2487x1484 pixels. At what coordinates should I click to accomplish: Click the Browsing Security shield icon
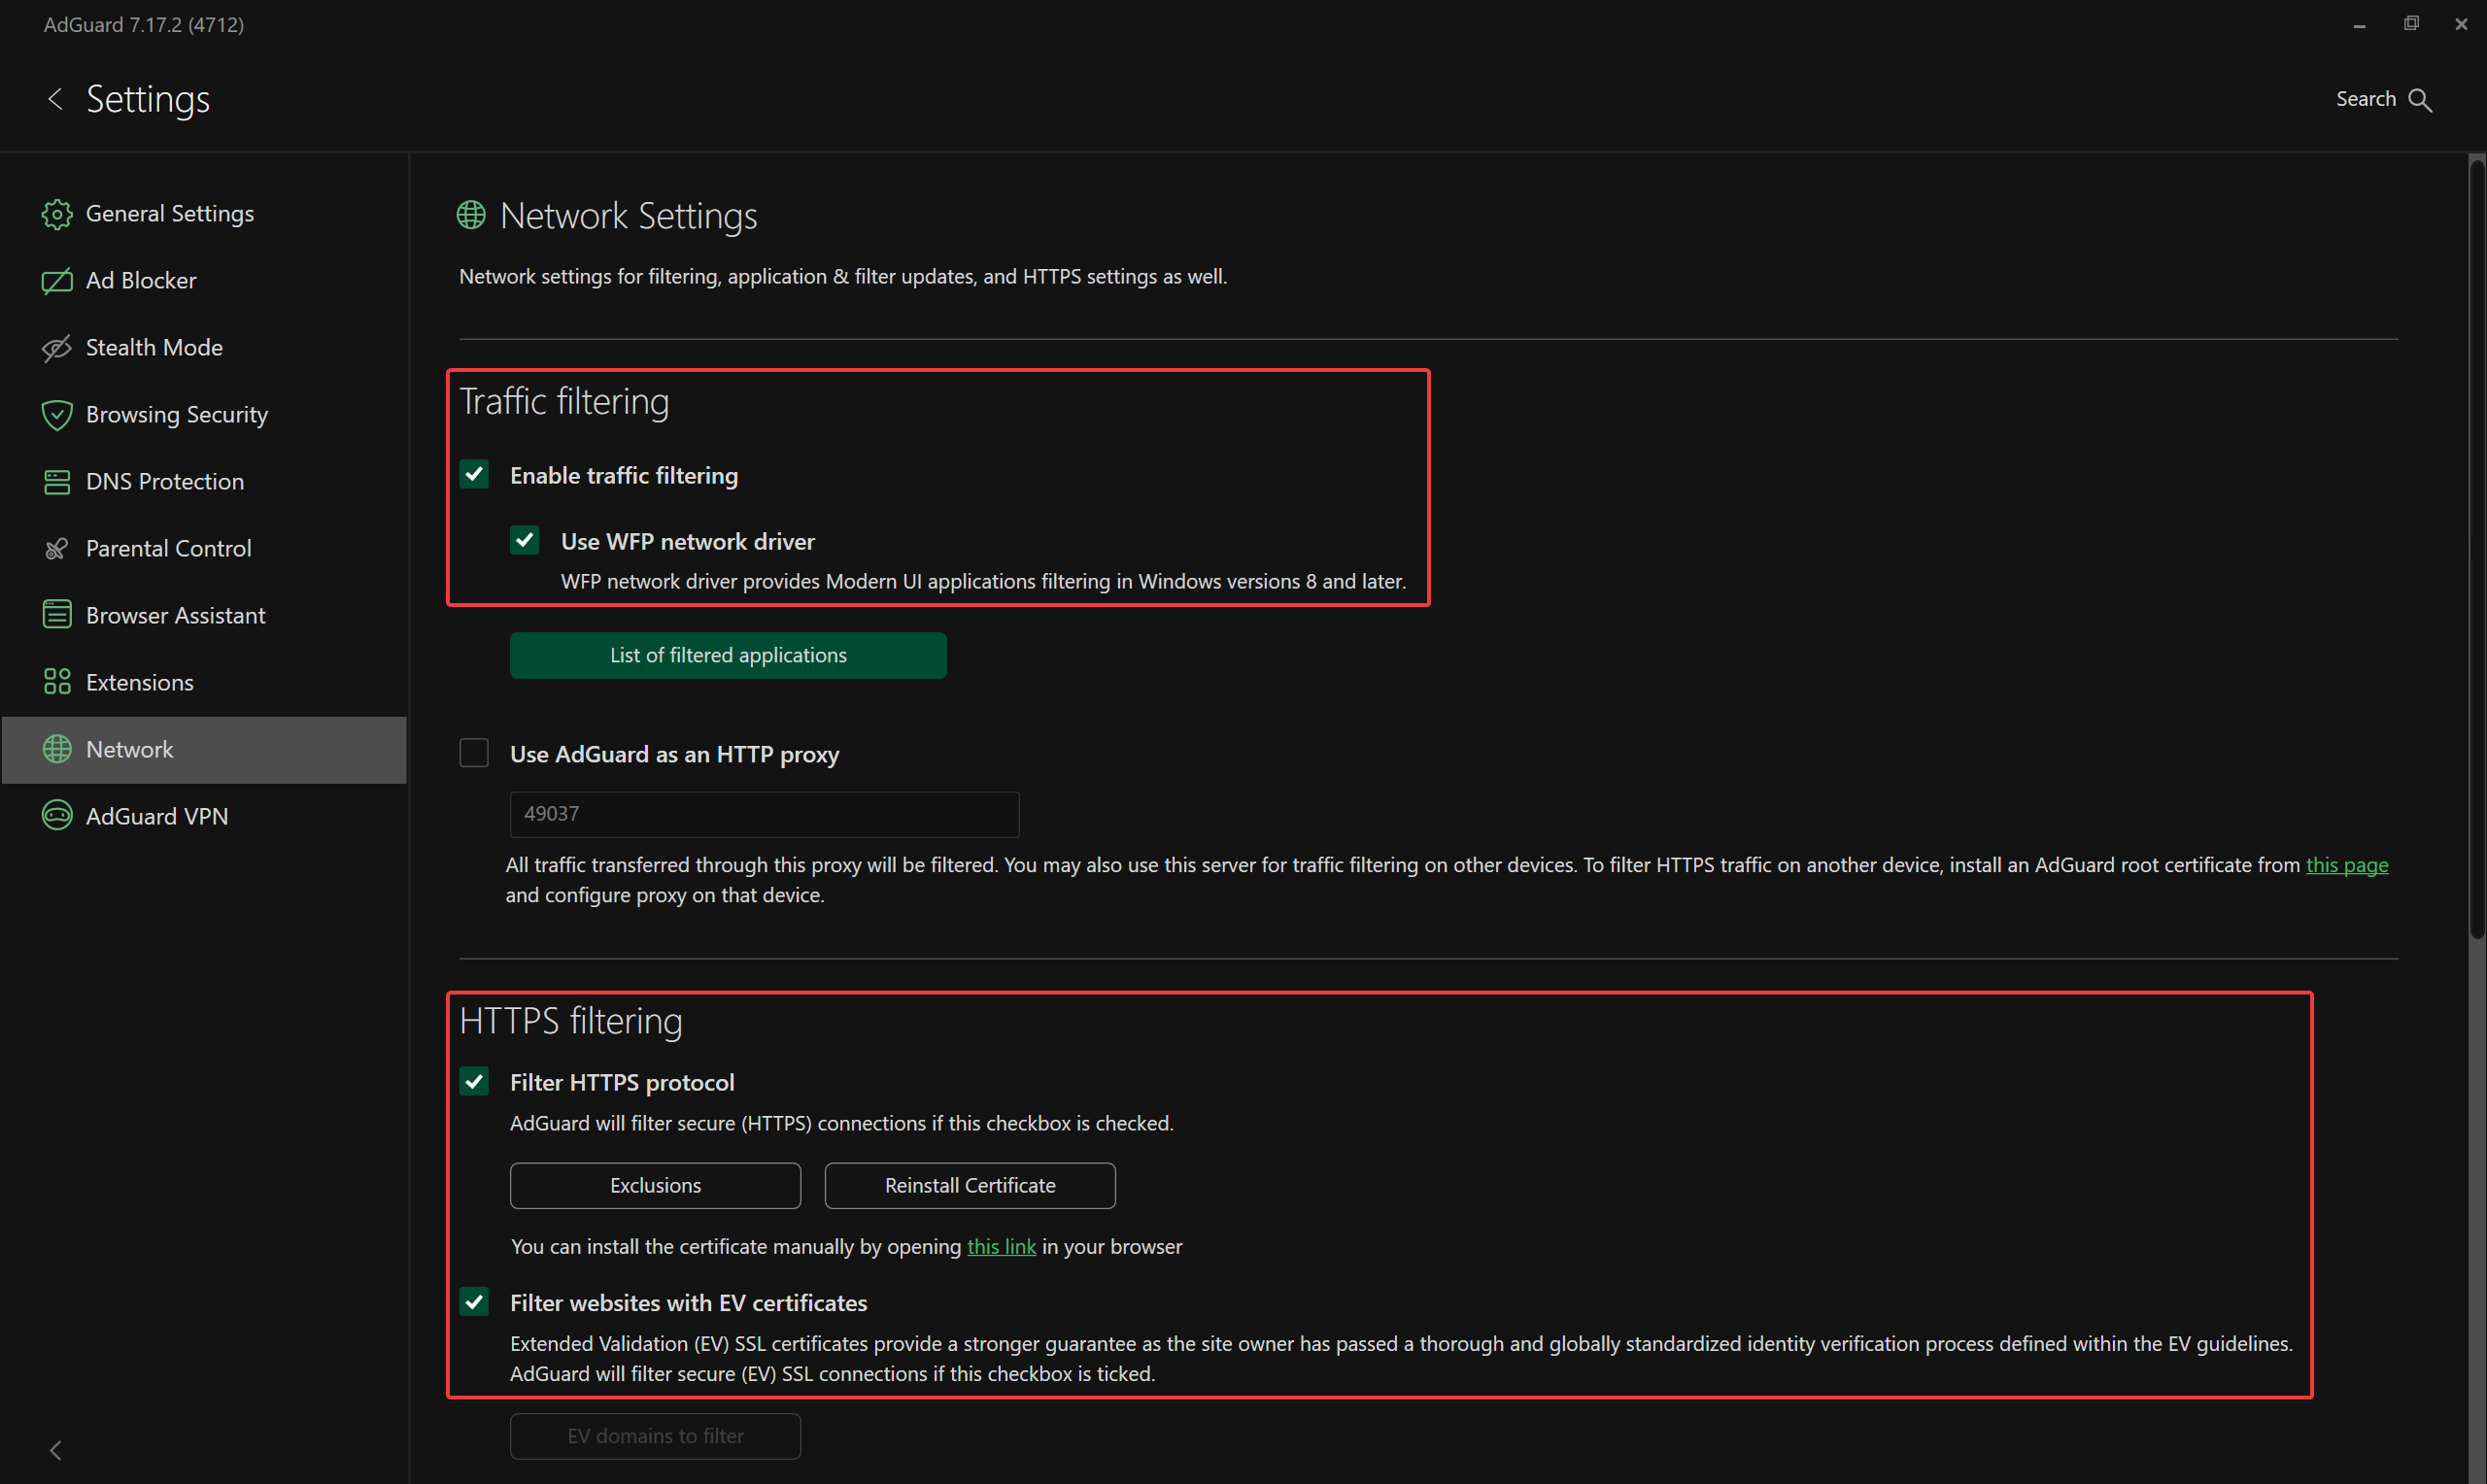point(57,415)
